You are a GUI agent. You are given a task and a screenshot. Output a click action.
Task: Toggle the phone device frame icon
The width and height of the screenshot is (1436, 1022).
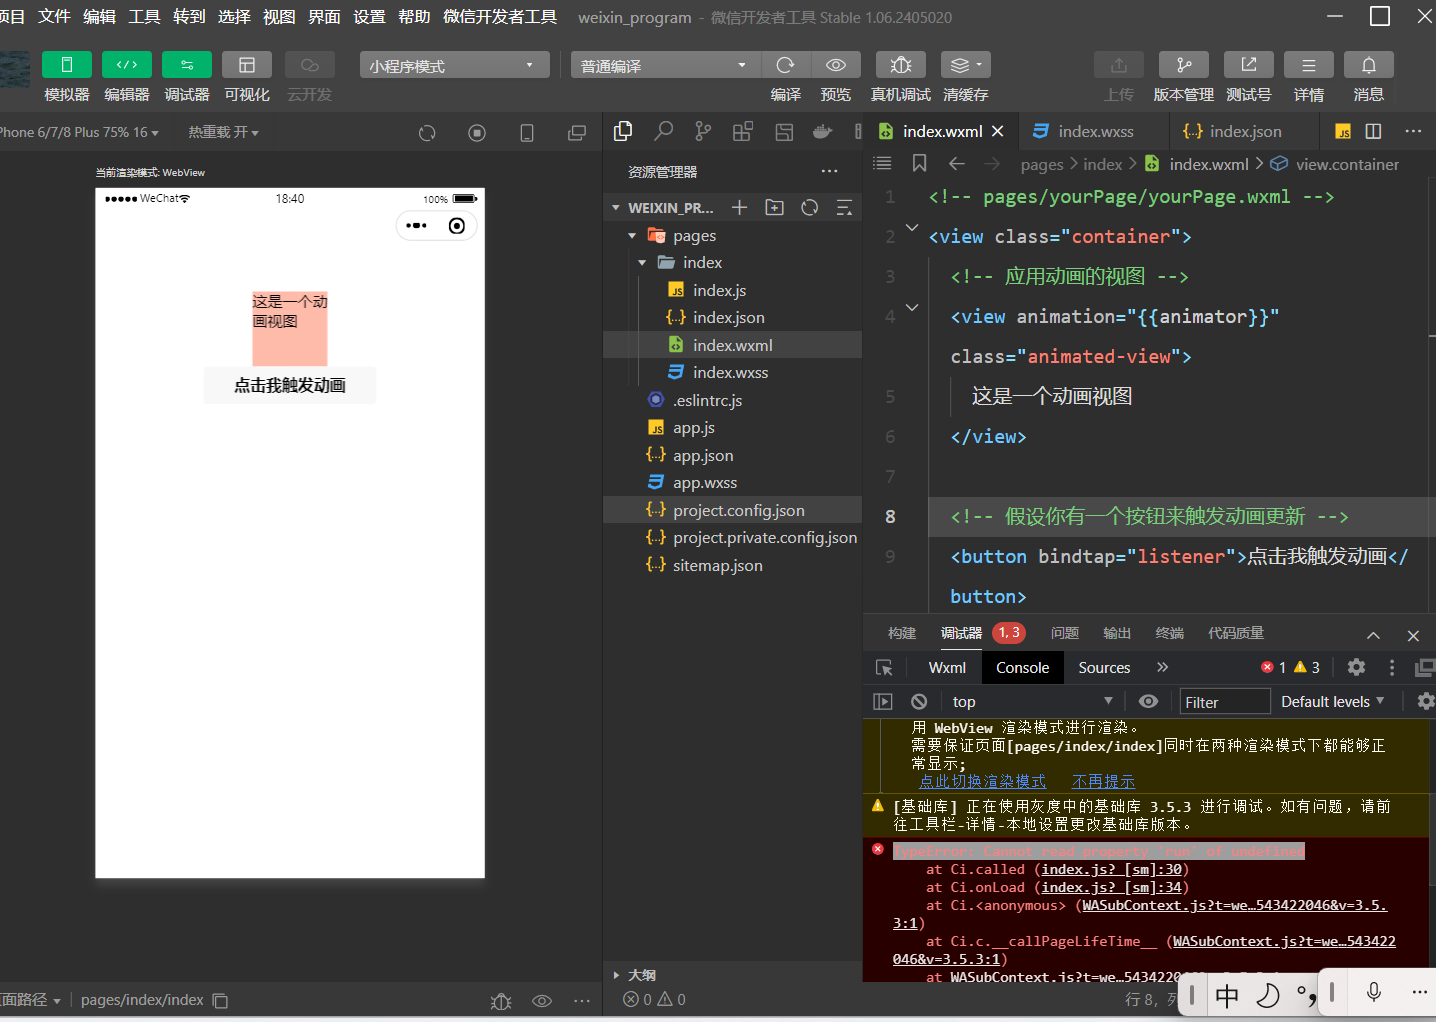pyautogui.click(x=527, y=133)
